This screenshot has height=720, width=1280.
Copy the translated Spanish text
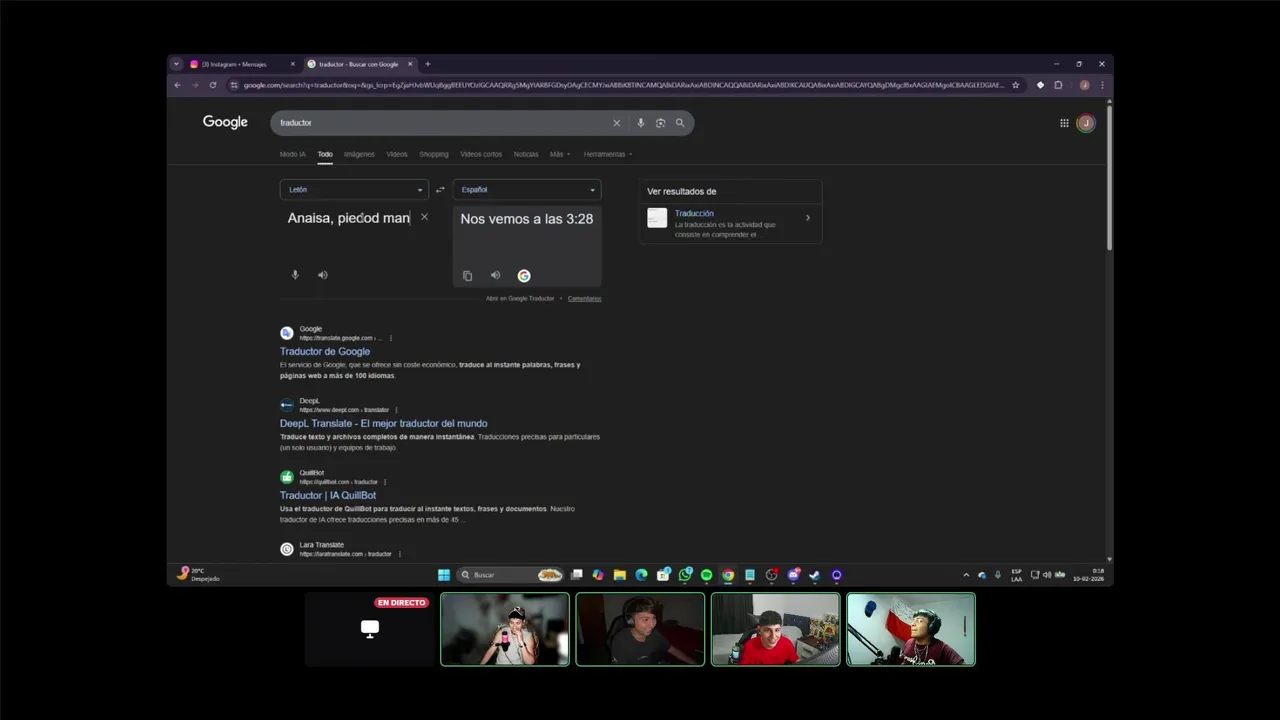pos(467,276)
